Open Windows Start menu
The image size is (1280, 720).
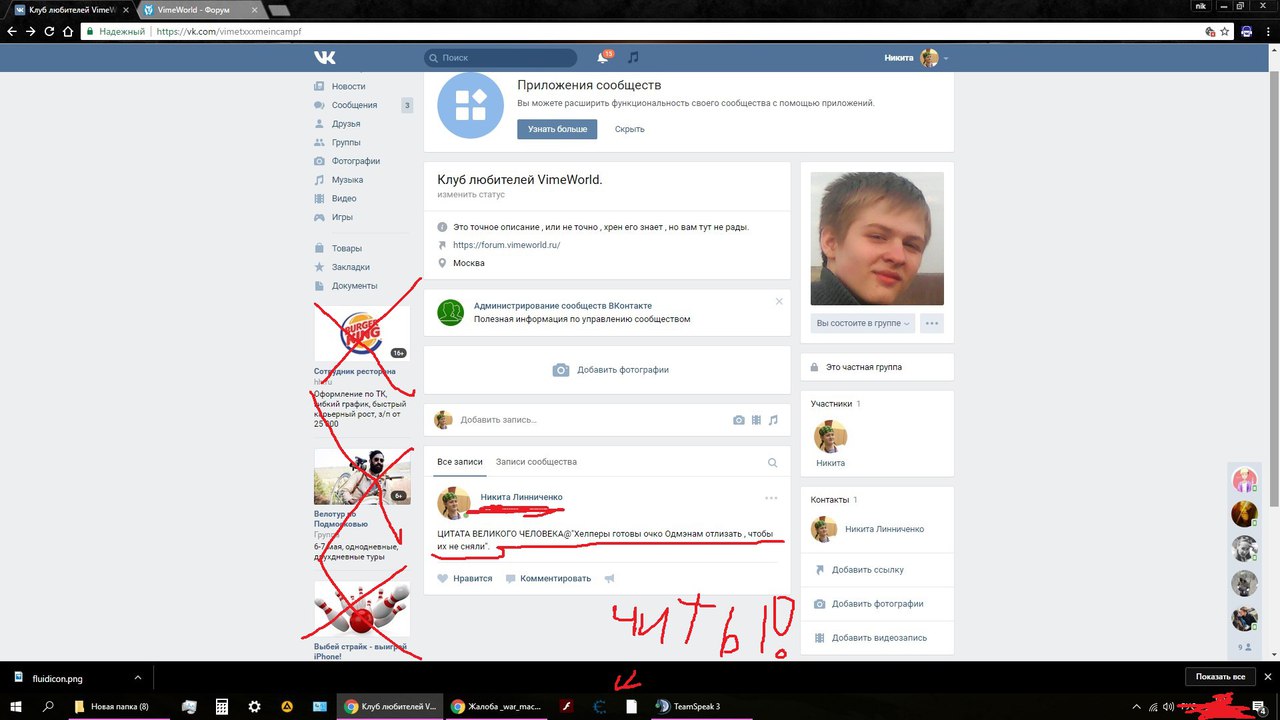click(x=16, y=706)
